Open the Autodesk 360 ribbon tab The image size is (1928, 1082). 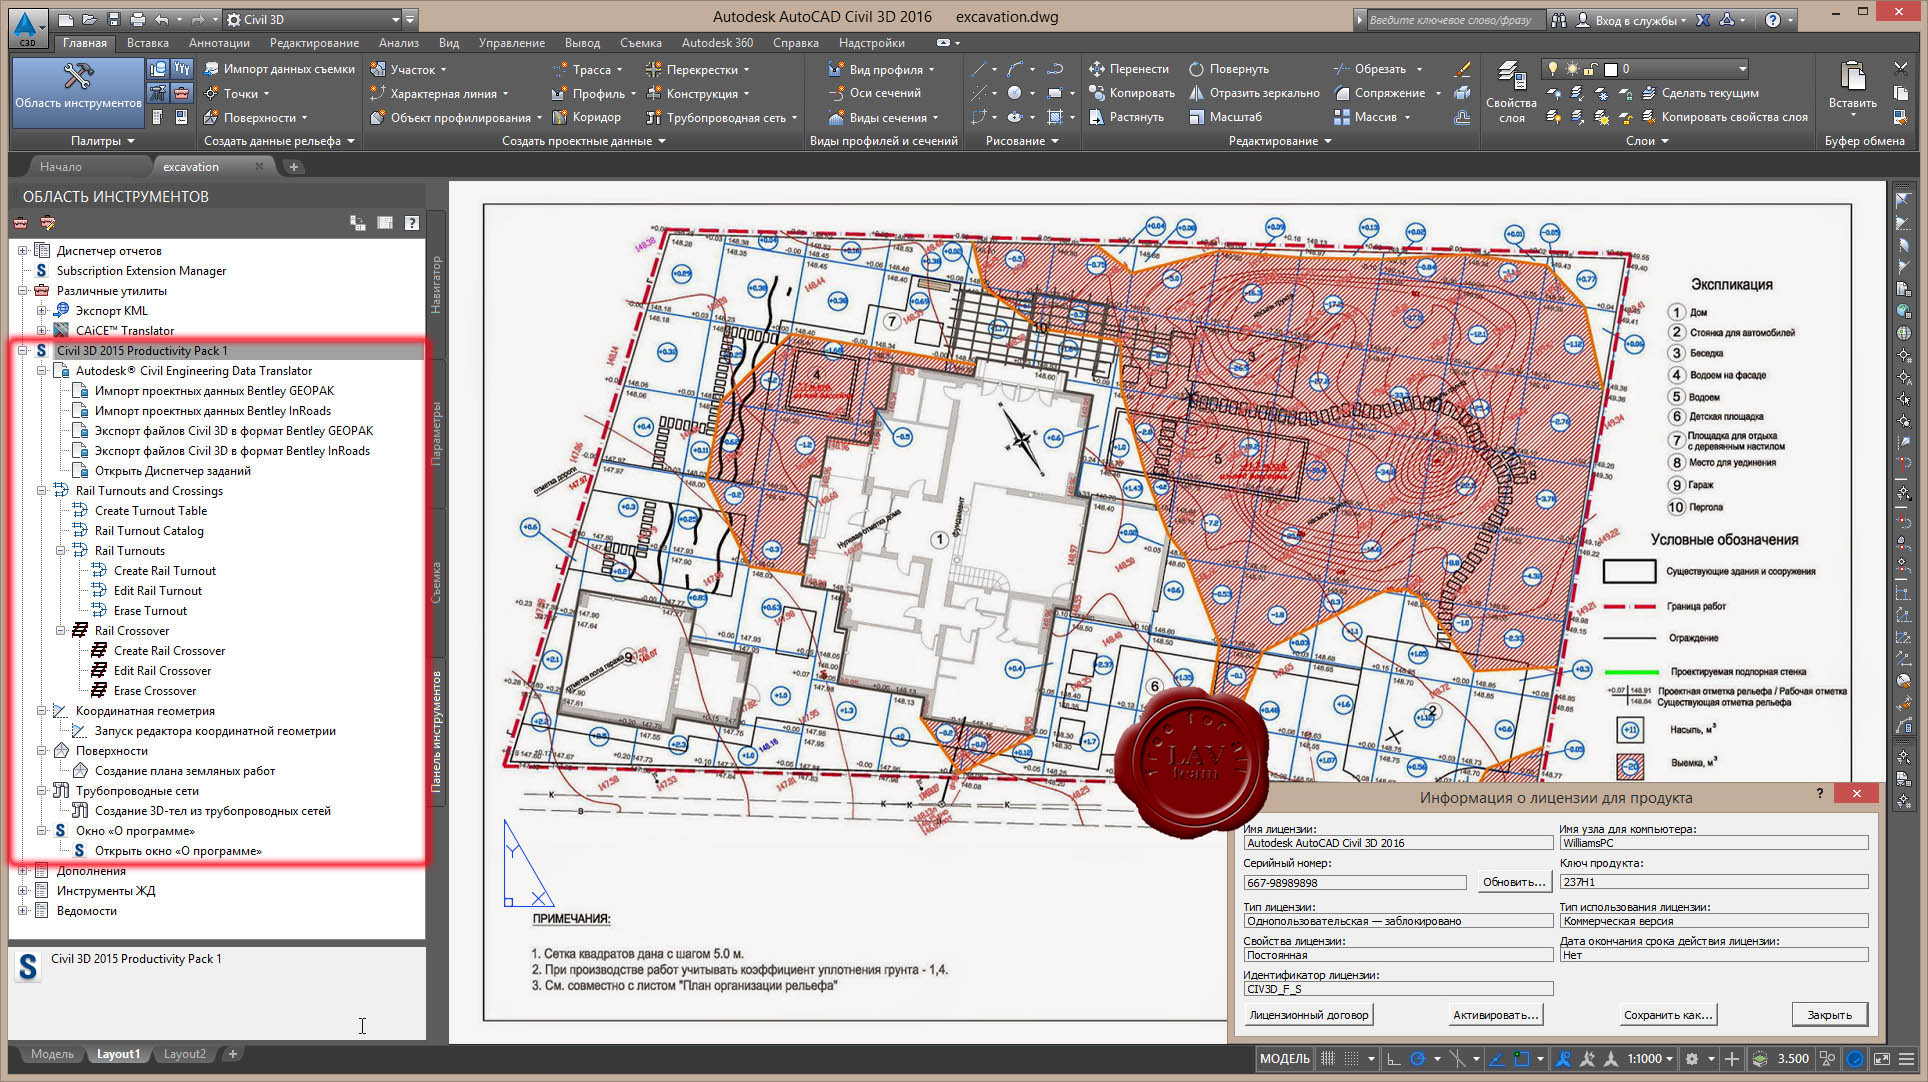[717, 43]
